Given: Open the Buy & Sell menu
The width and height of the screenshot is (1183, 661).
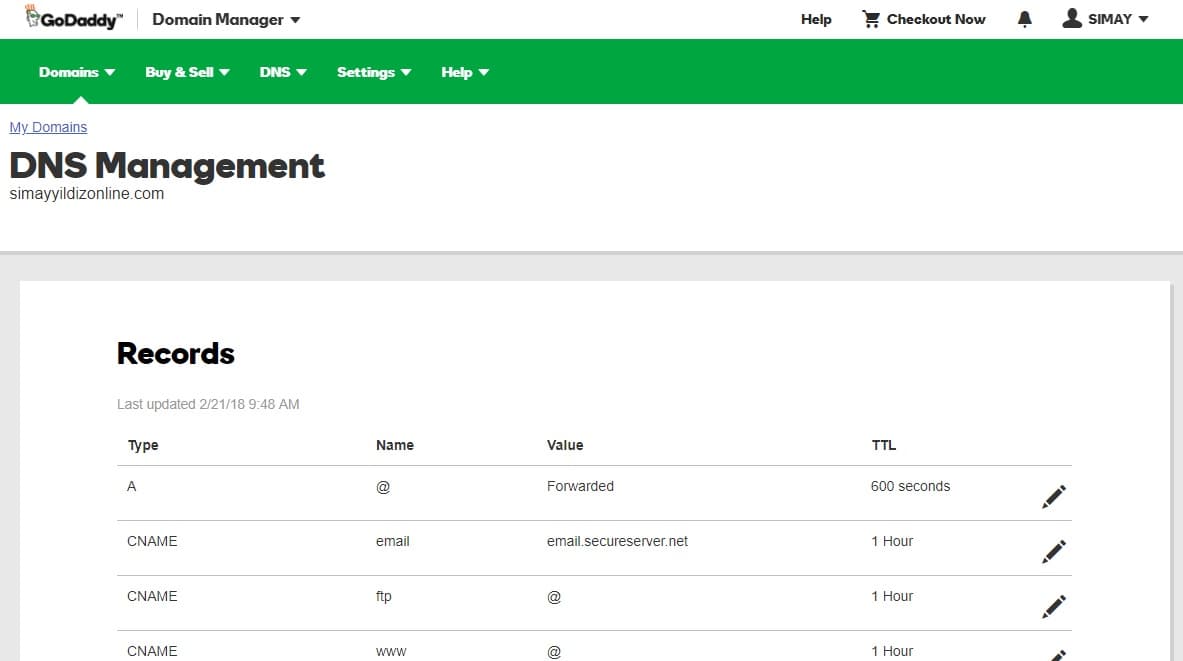Looking at the screenshot, I should [186, 71].
